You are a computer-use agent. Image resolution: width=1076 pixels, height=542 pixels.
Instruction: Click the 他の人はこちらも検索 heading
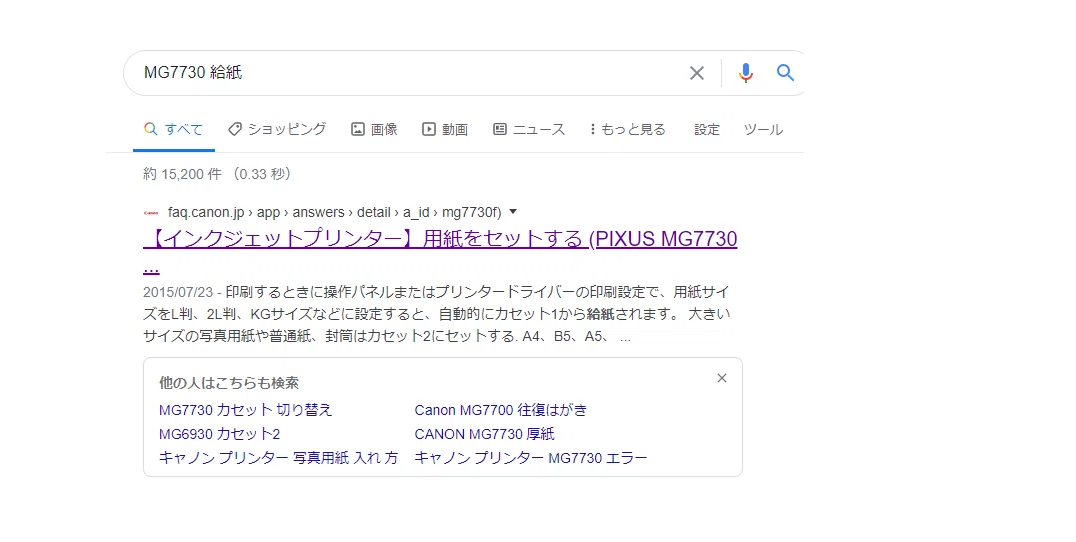(229, 383)
